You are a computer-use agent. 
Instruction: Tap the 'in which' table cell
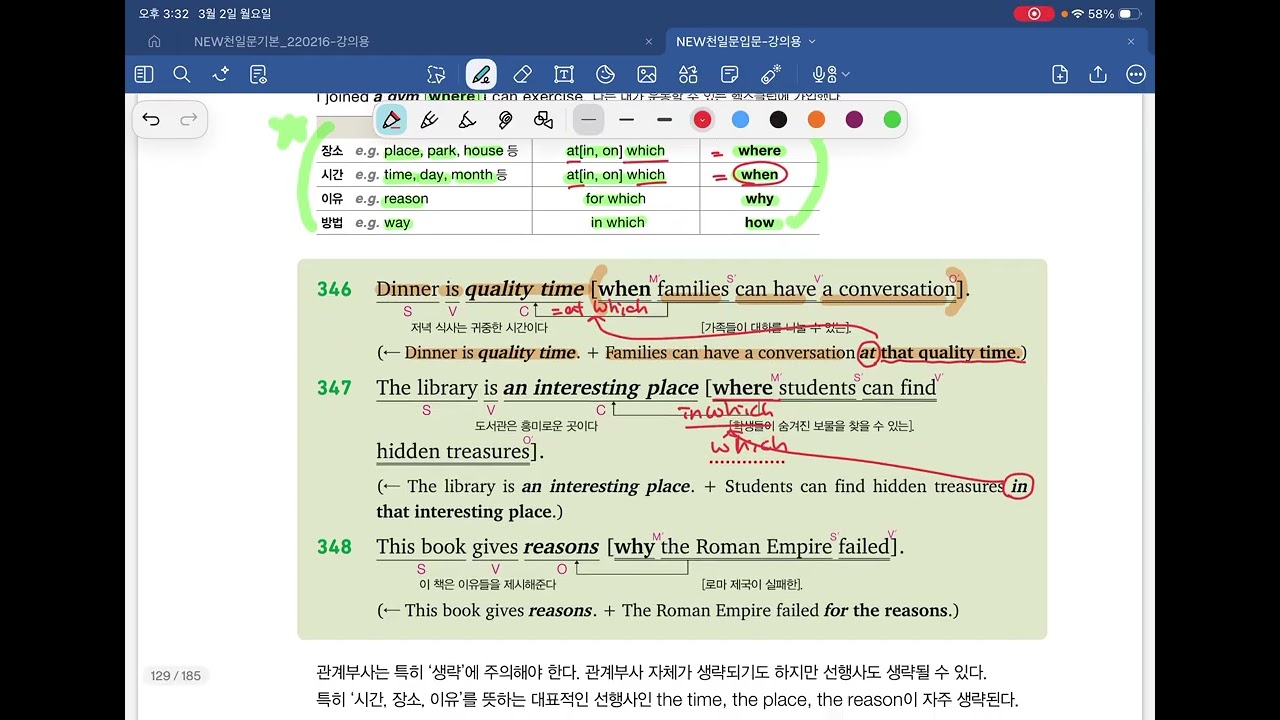[617, 223]
